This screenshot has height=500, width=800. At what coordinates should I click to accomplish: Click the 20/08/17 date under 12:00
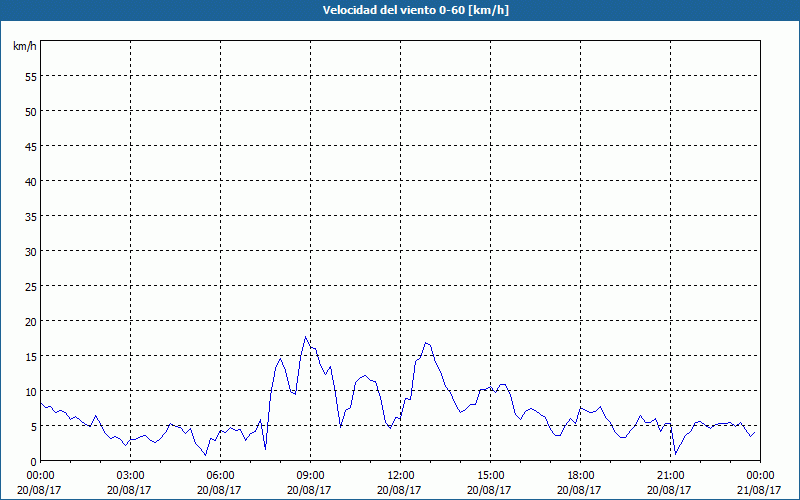(399, 490)
